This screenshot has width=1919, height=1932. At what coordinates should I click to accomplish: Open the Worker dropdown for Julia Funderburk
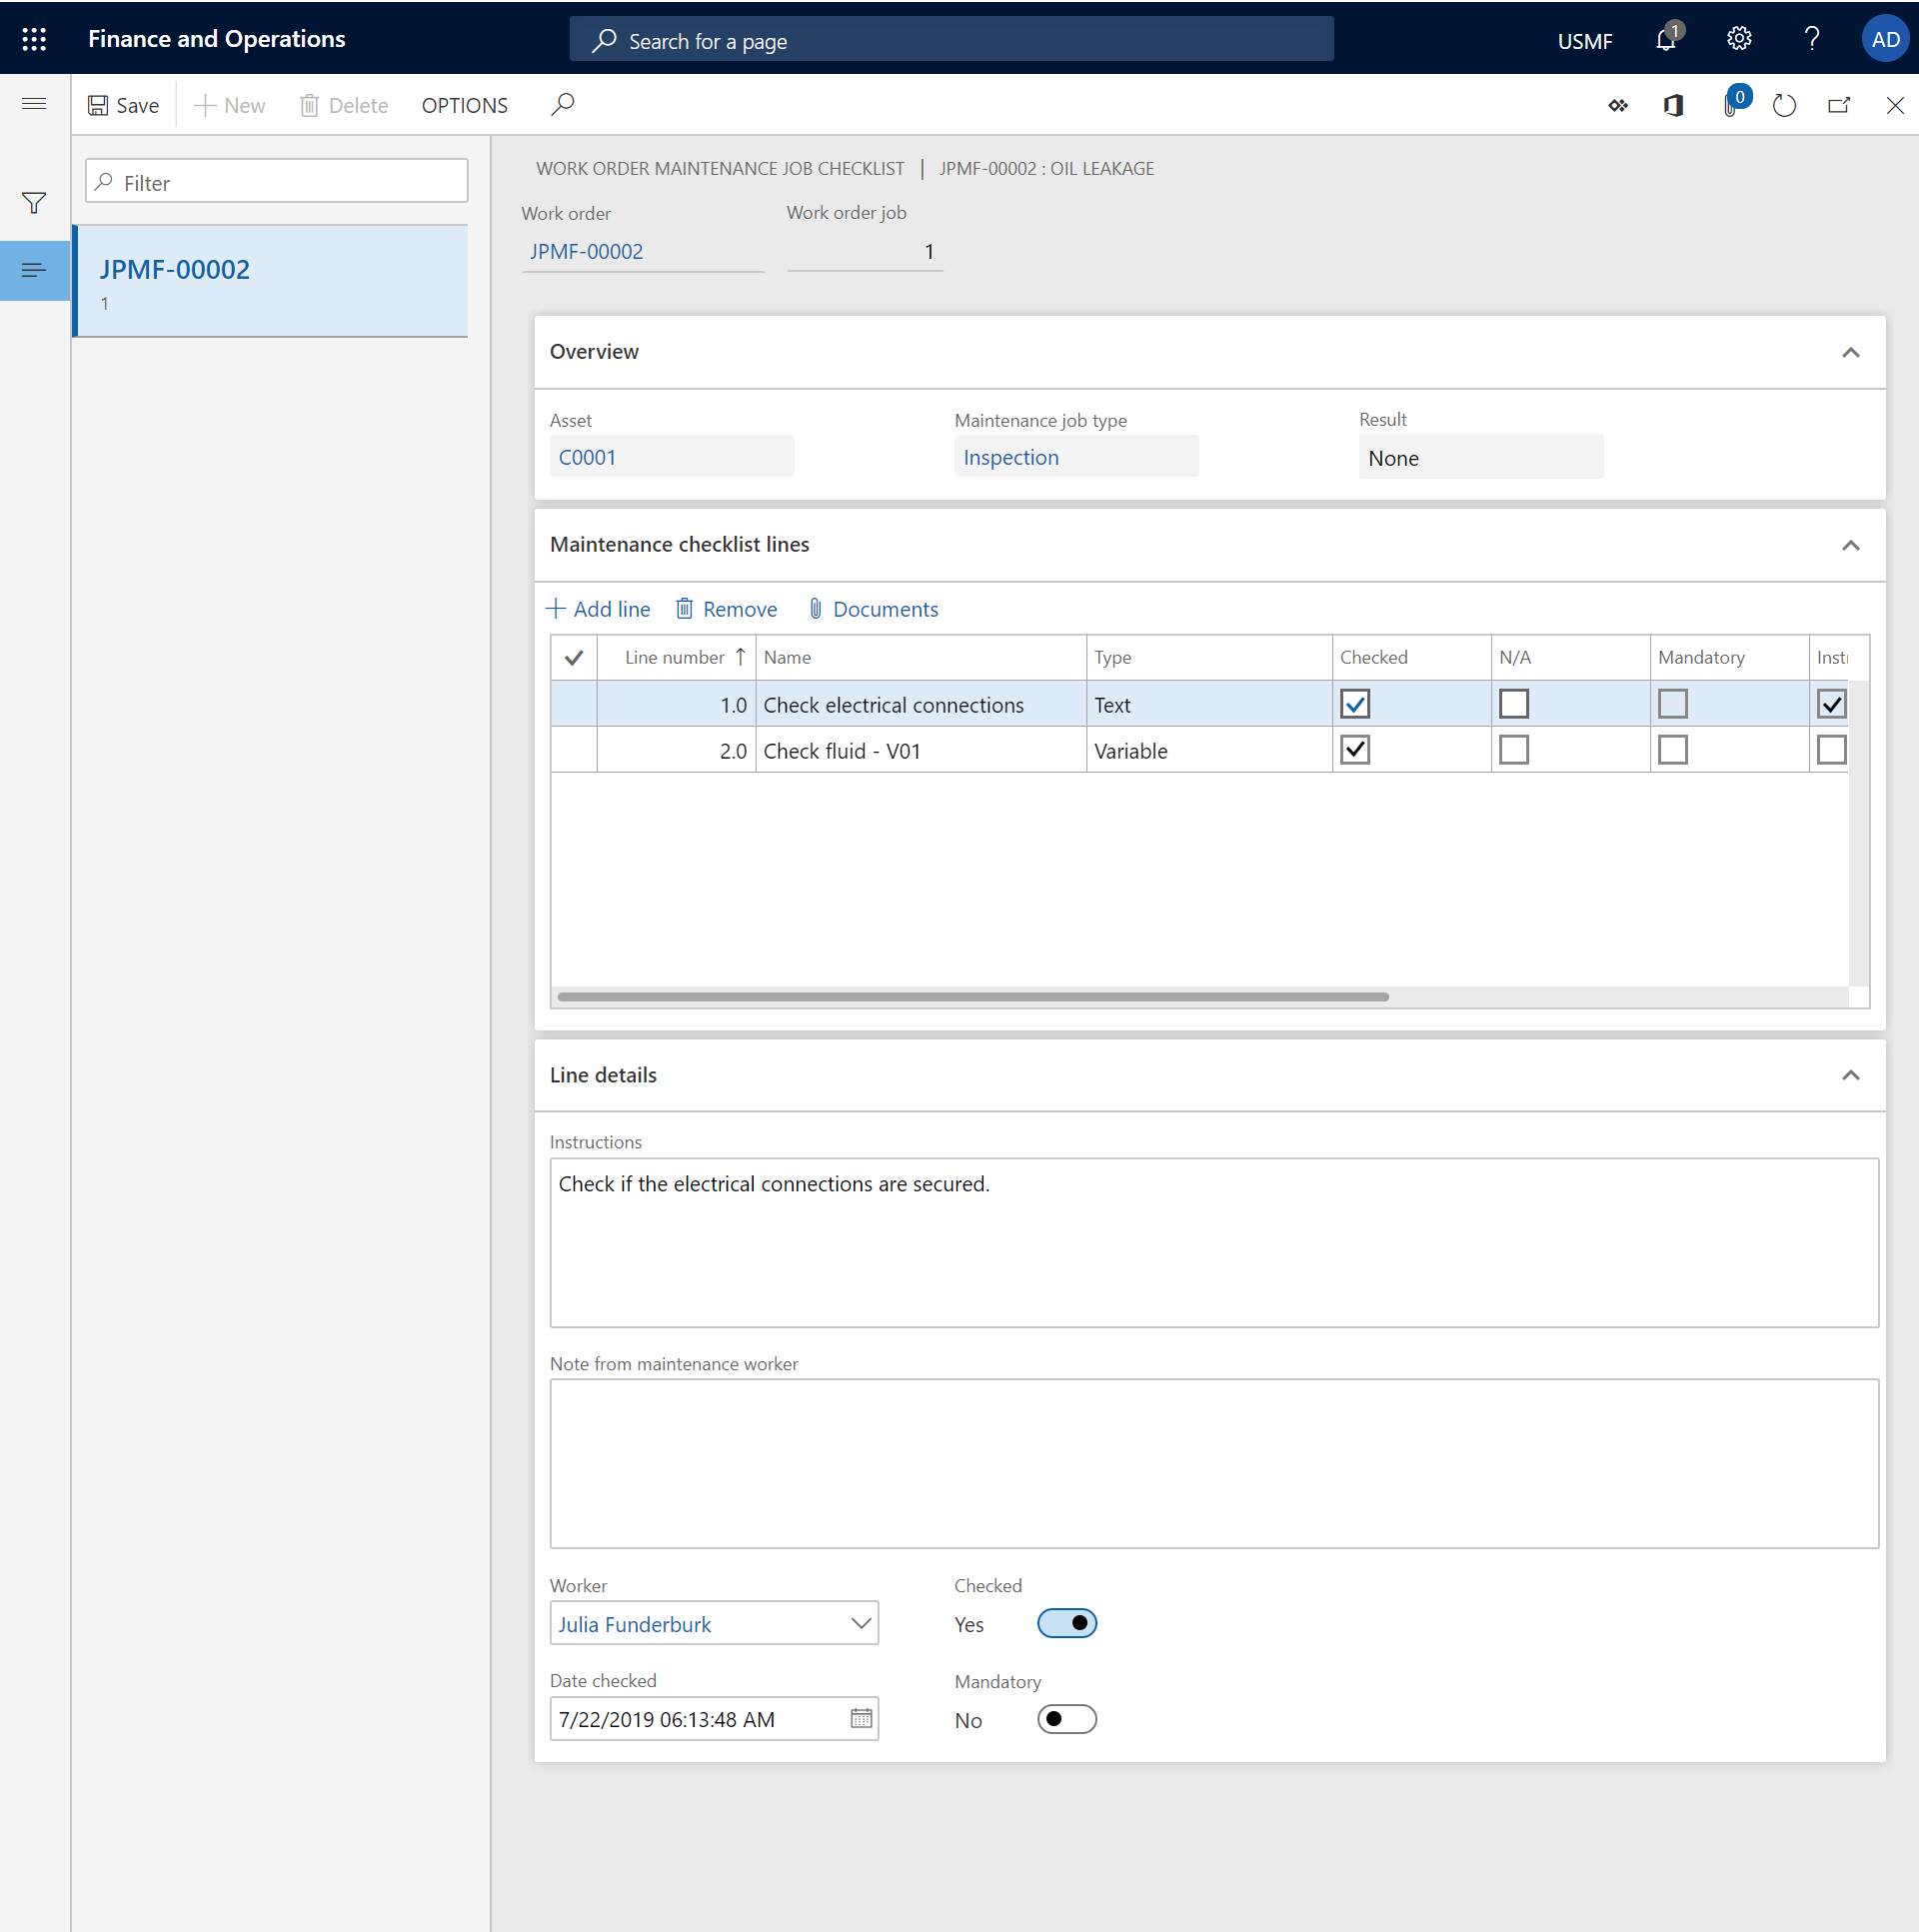coord(860,1622)
